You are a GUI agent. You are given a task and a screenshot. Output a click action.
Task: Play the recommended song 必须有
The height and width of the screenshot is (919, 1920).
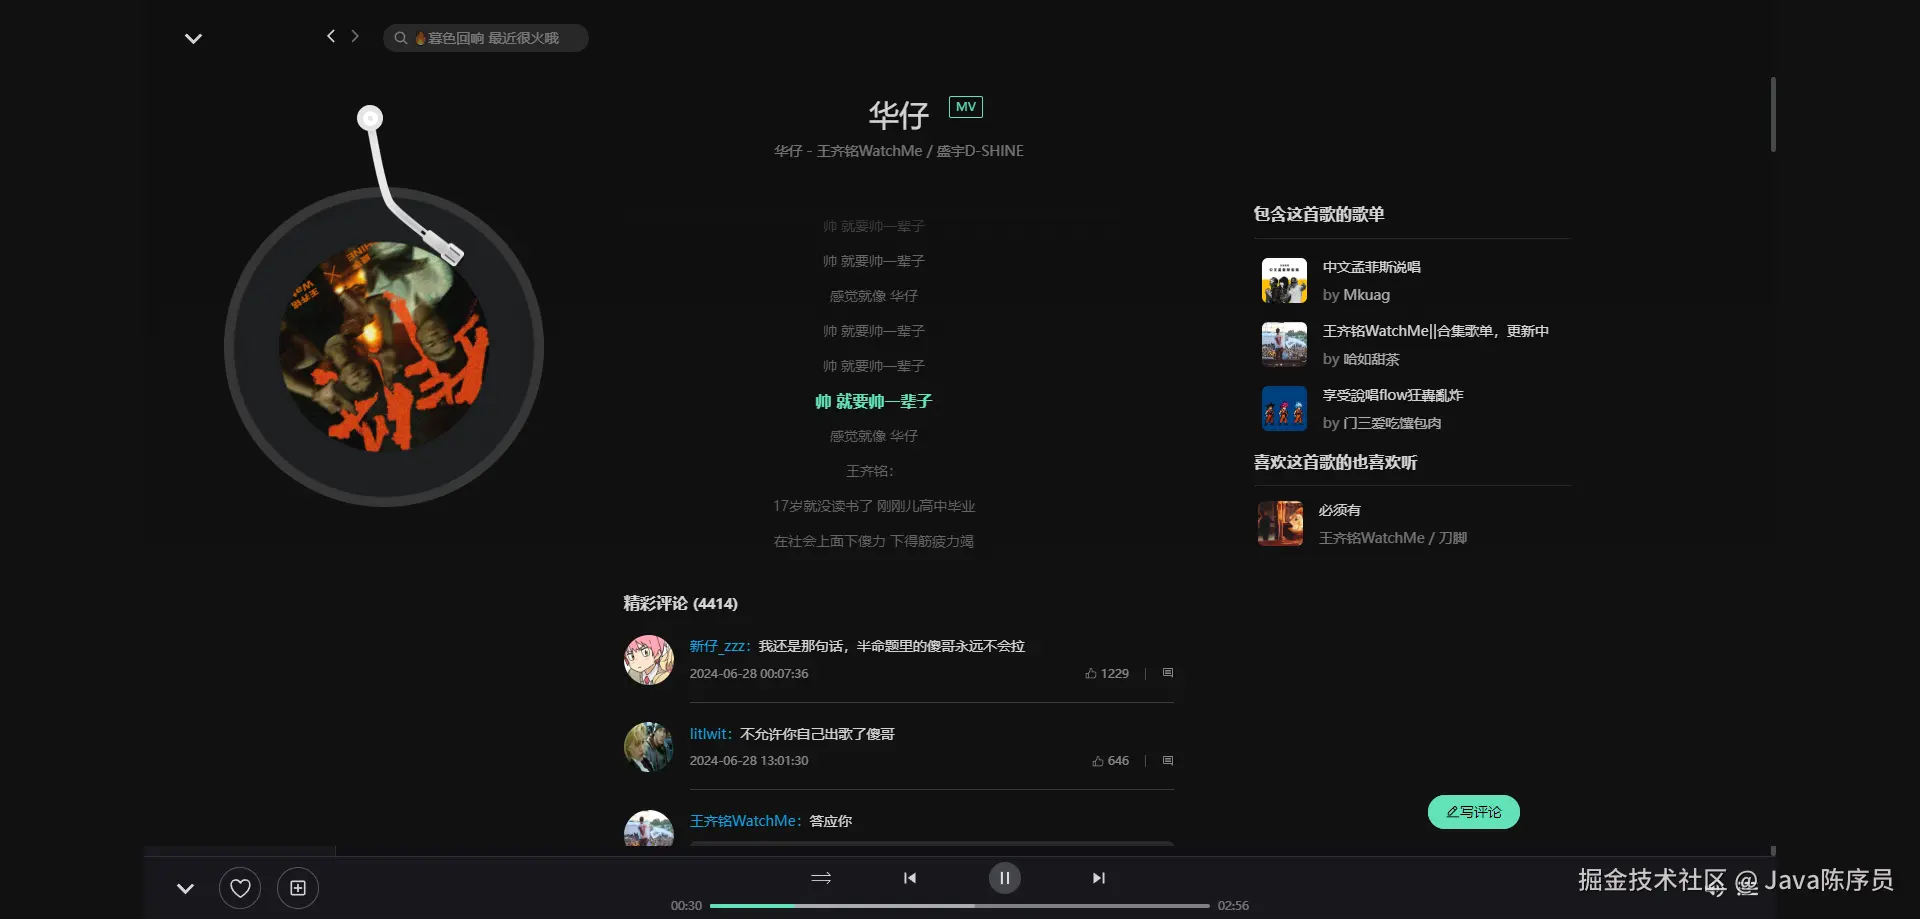tap(1339, 510)
